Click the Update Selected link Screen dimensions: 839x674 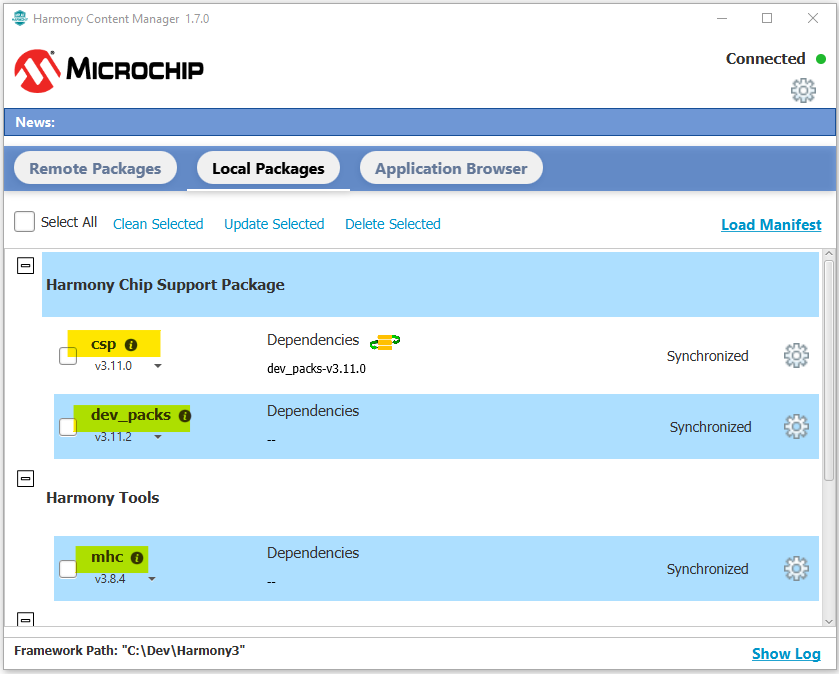[x=274, y=224]
